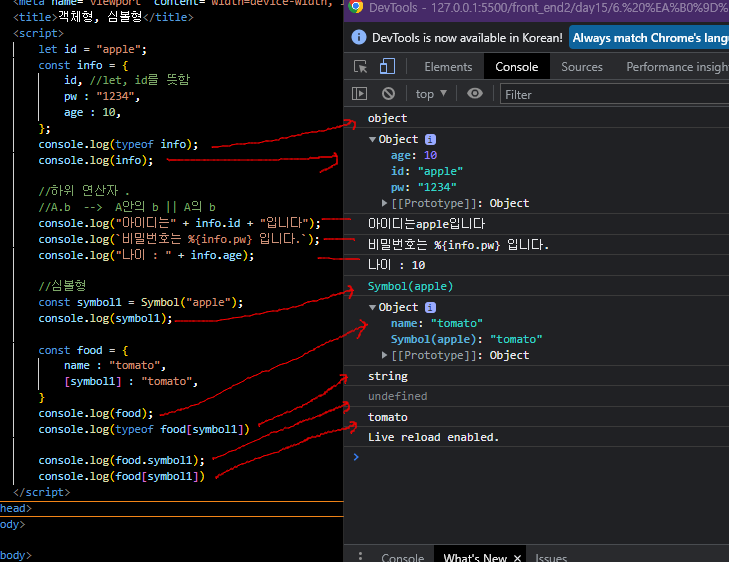This screenshot has height=562, width=729.
Task: Click the info badge next to first Object
Action: coord(431,139)
